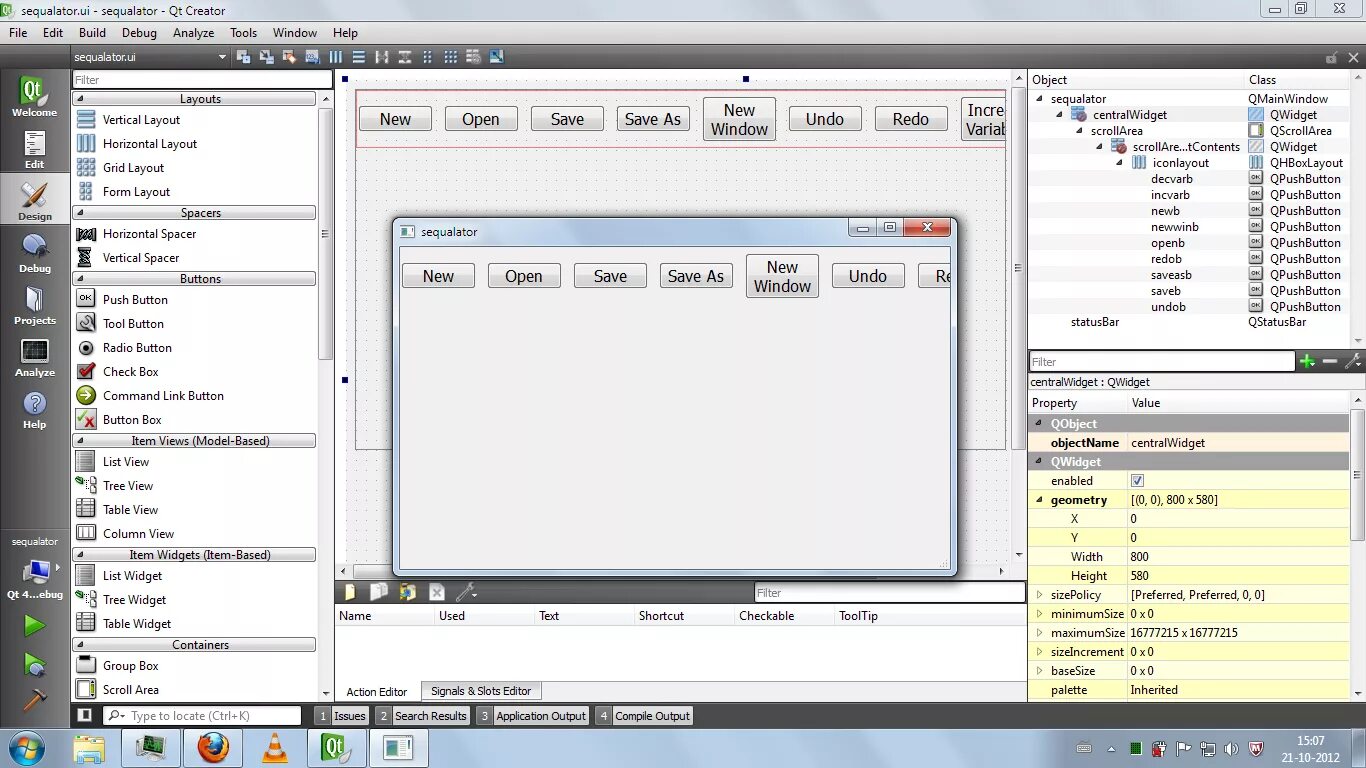Apply Lay Out Horizontally from the toolbar
The height and width of the screenshot is (768, 1366).
click(336, 57)
